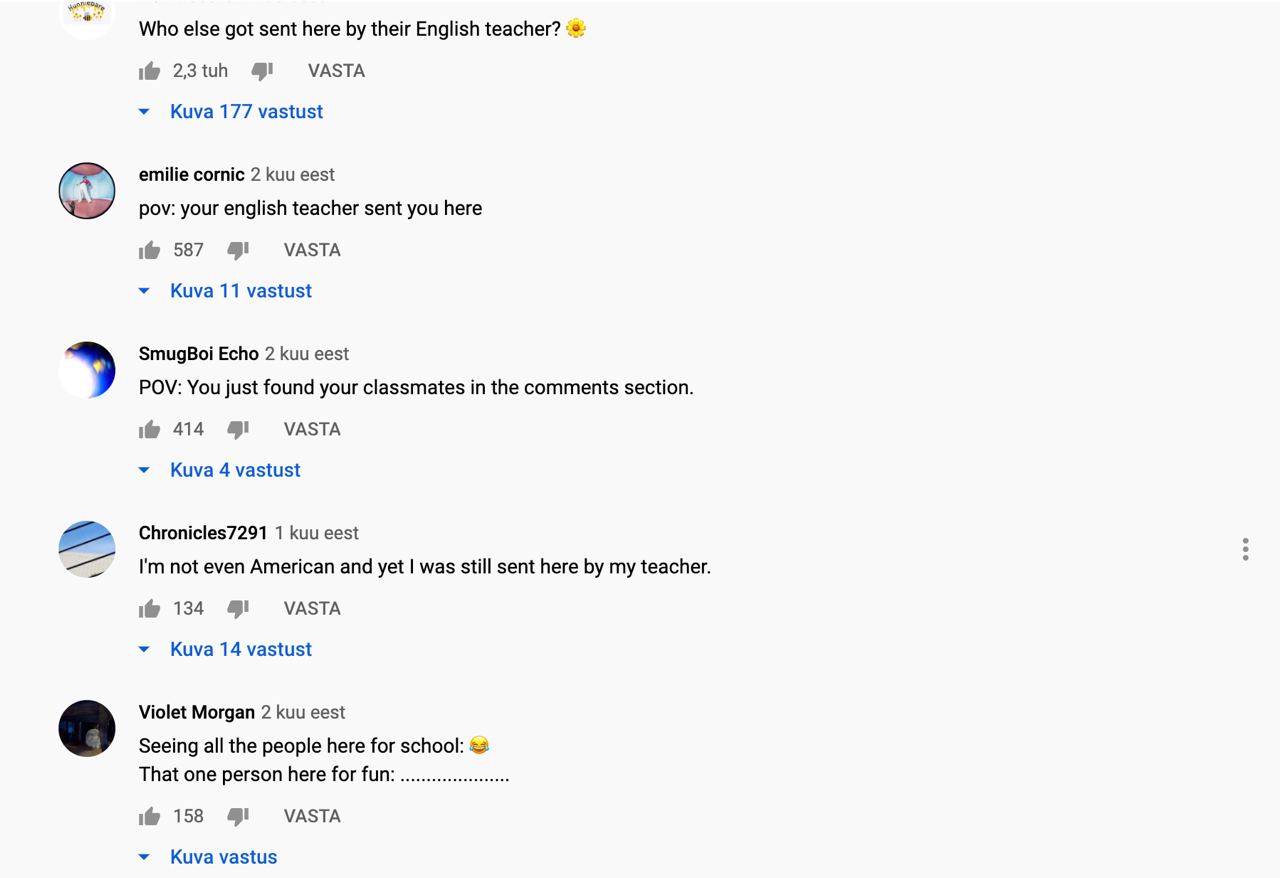Like the 'Who else got sent here' comment
1280x878 pixels.
coord(150,71)
